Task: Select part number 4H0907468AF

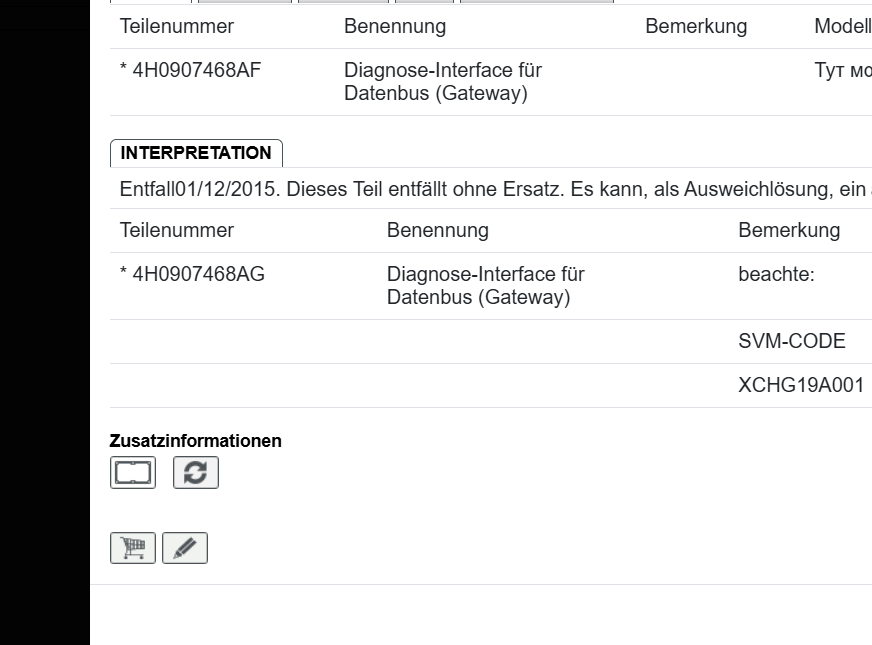Action: (x=194, y=70)
